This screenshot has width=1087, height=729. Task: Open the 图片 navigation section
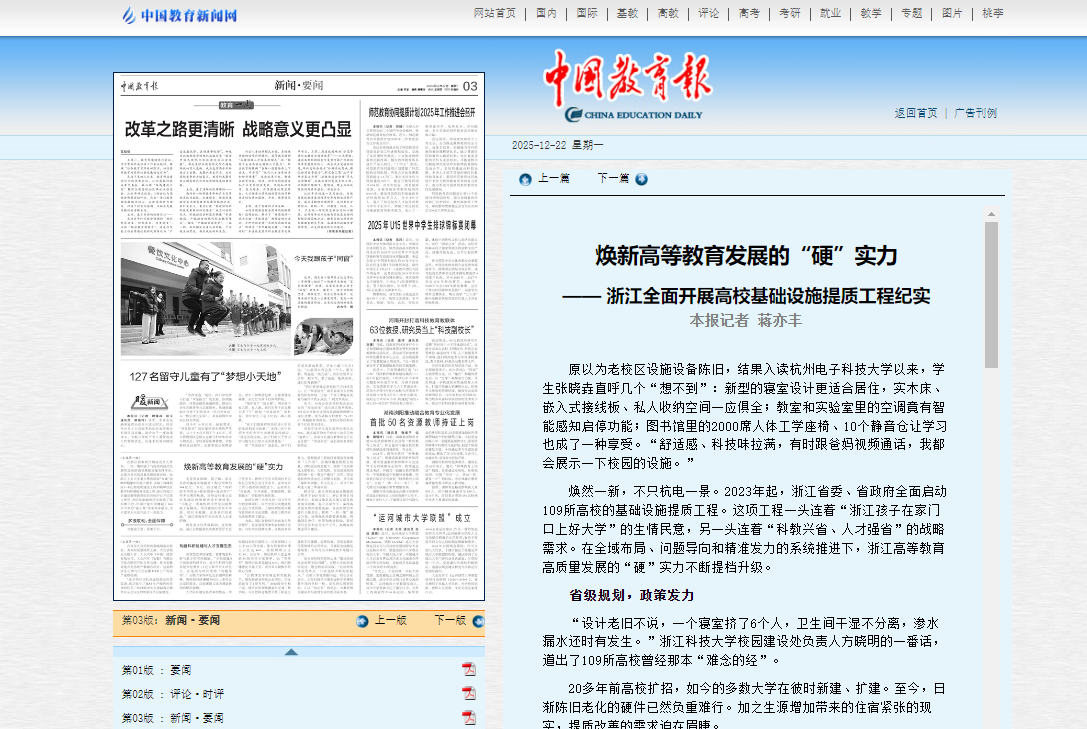coord(952,13)
